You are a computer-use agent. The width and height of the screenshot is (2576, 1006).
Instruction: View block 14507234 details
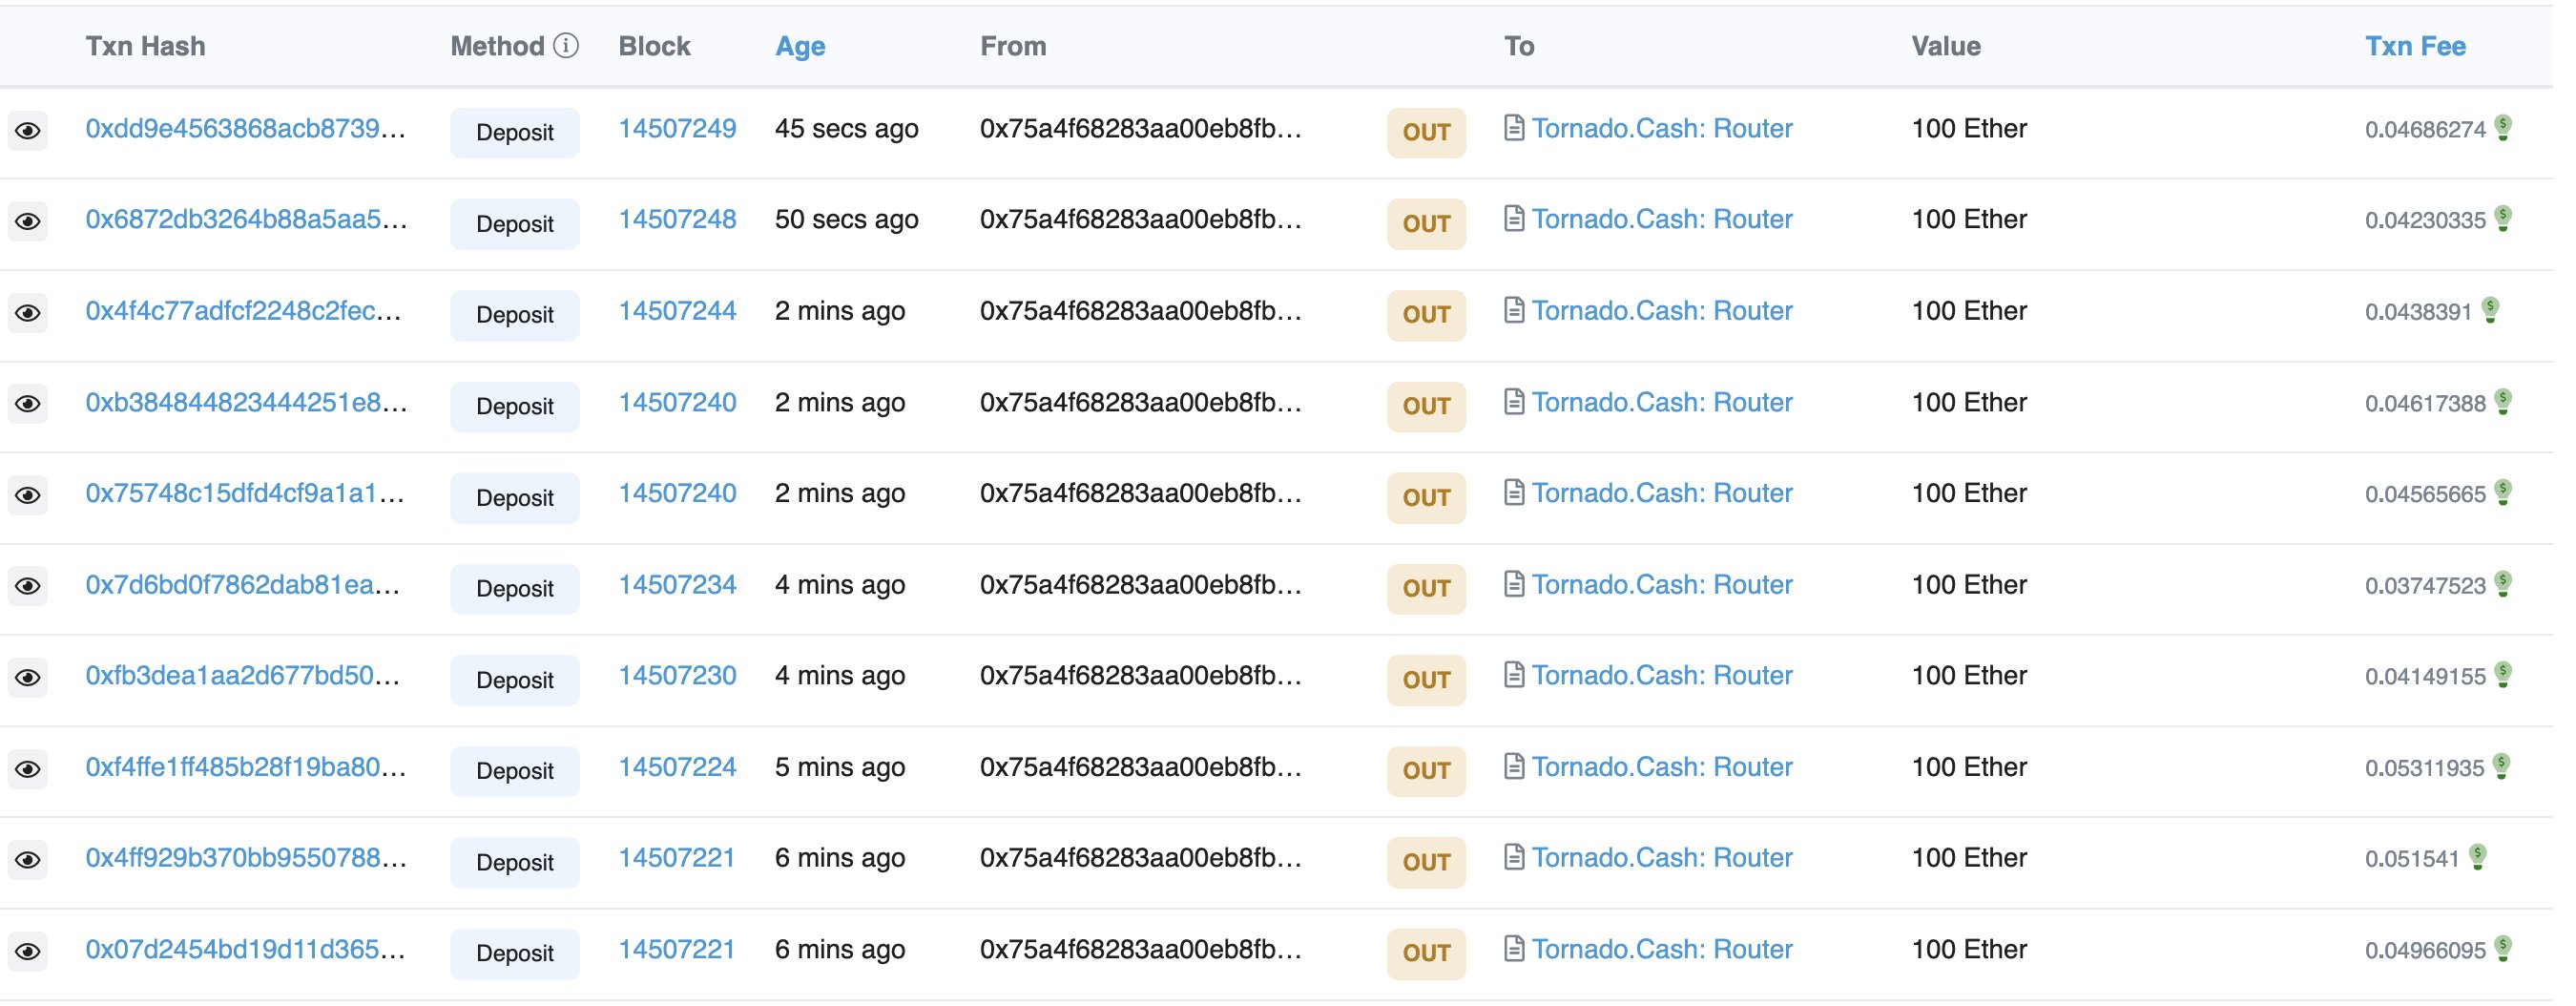coord(677,586)
